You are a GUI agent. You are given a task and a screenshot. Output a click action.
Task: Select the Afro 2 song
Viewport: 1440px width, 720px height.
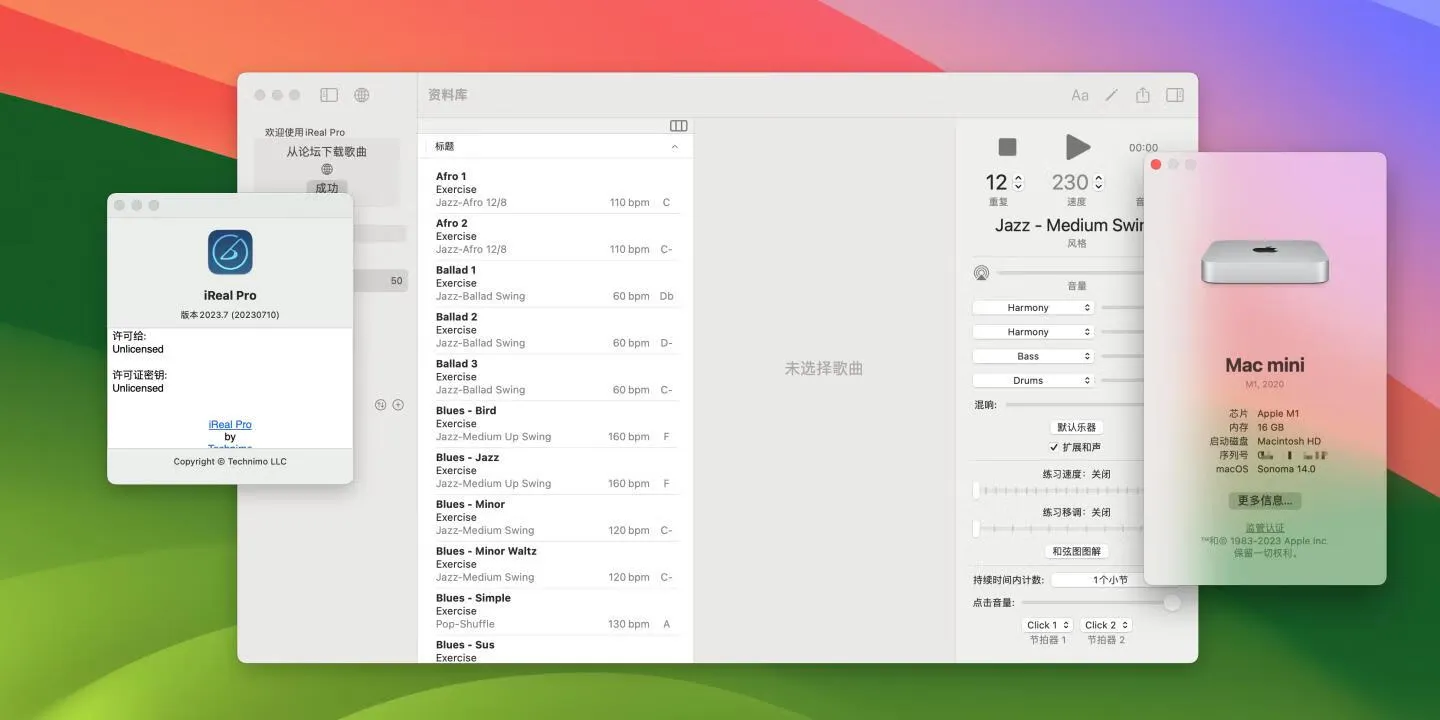[x=554, y=236]
